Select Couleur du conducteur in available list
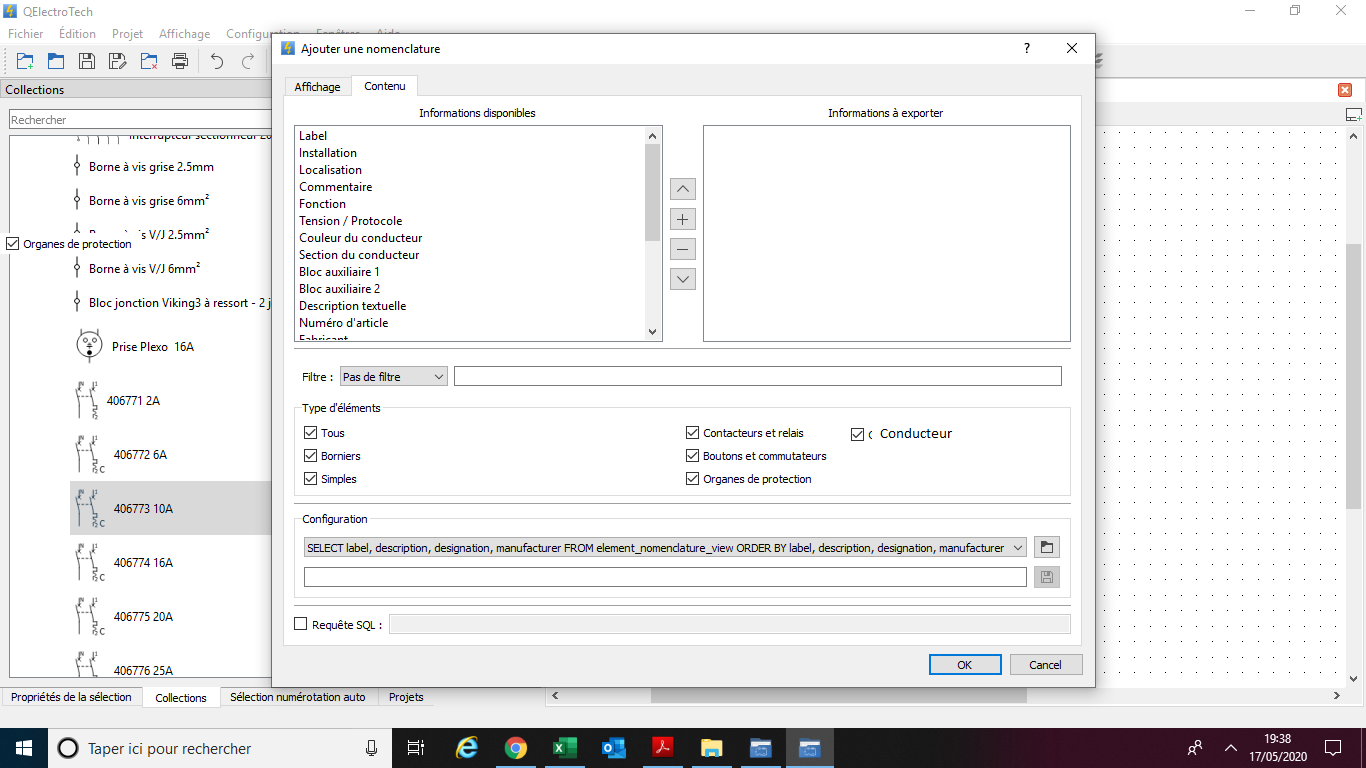 360,238
